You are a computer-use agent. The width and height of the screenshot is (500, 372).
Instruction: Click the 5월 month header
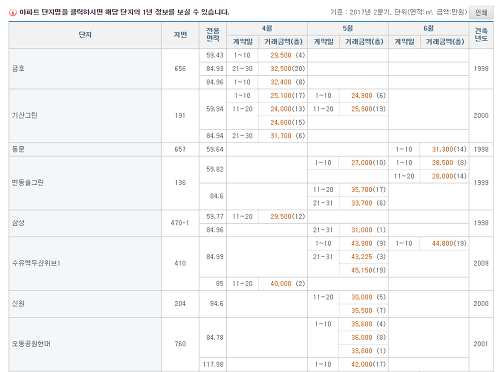pos(348,29)
